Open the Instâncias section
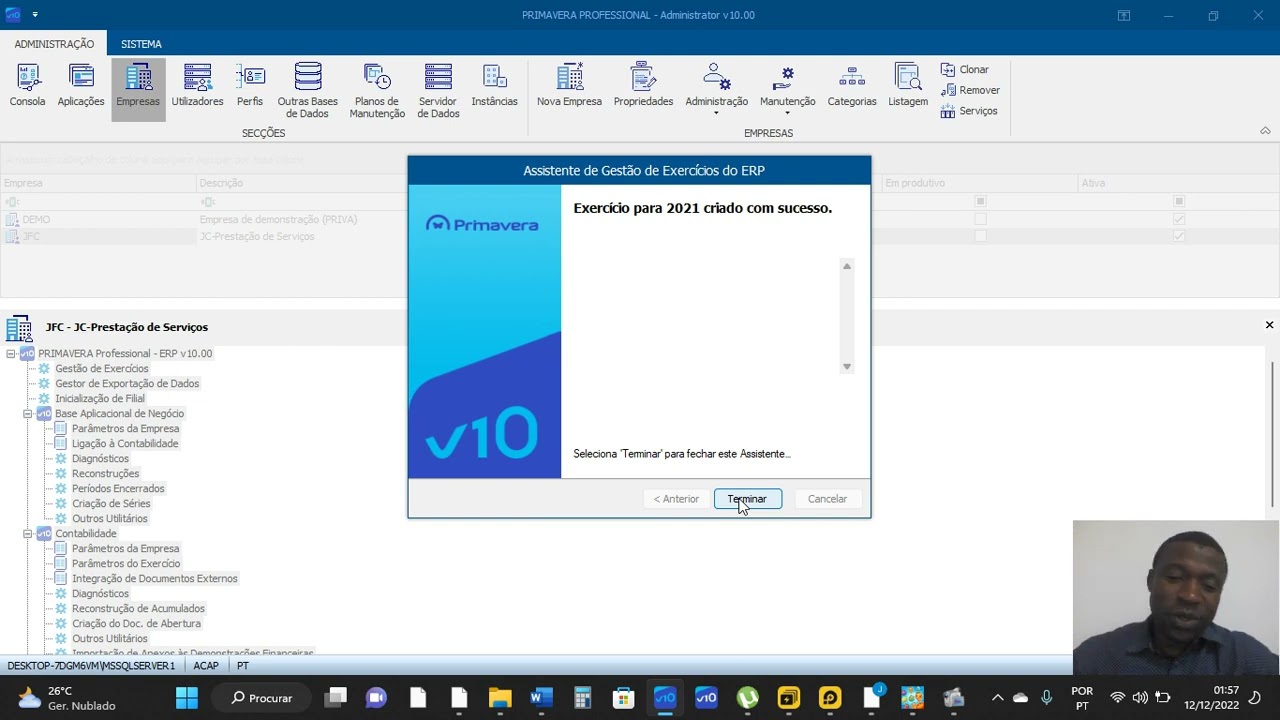1280x720 pixels. click(x=495, y=86)
